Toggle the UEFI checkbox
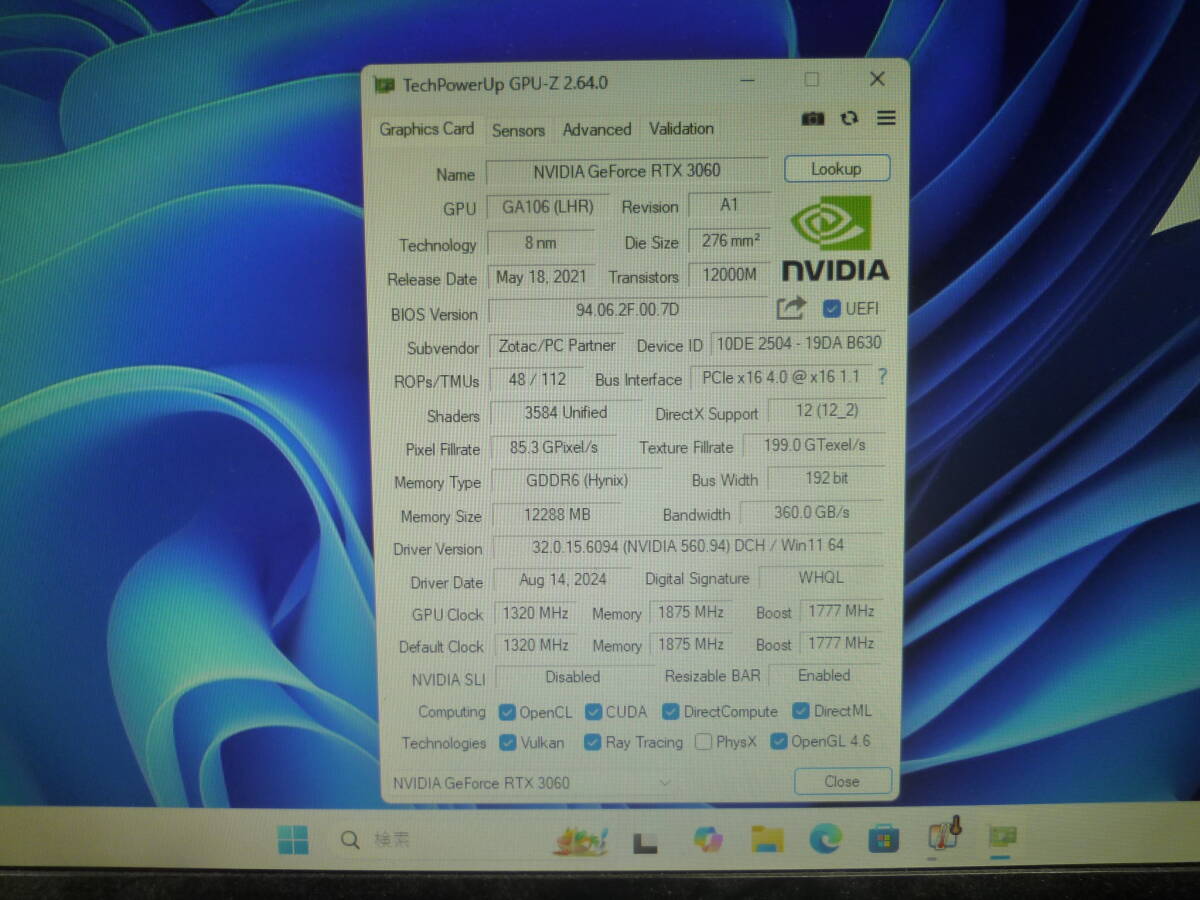1200x900 pixels. pyautogui.click(x=832, y=309)
